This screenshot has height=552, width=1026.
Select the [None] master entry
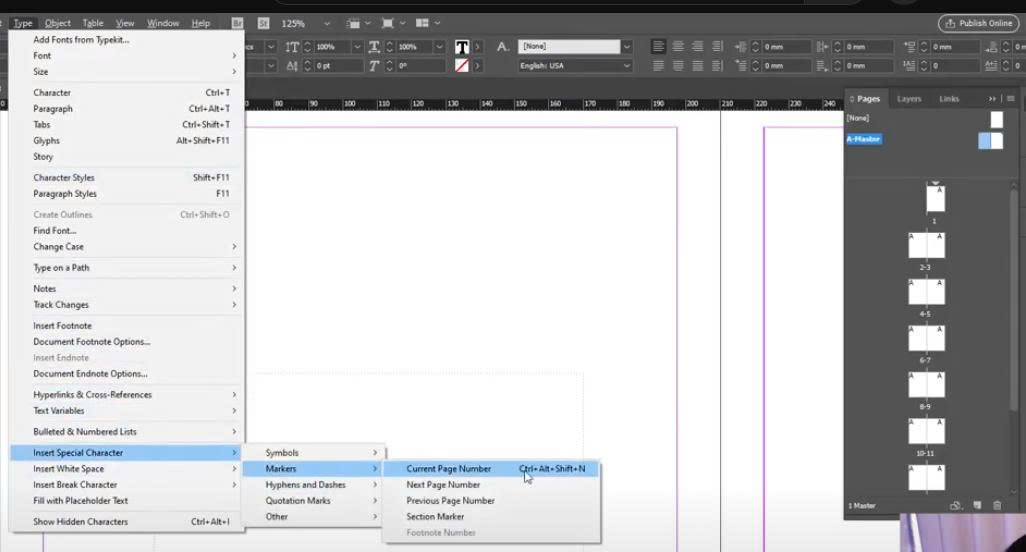(858, 118)
